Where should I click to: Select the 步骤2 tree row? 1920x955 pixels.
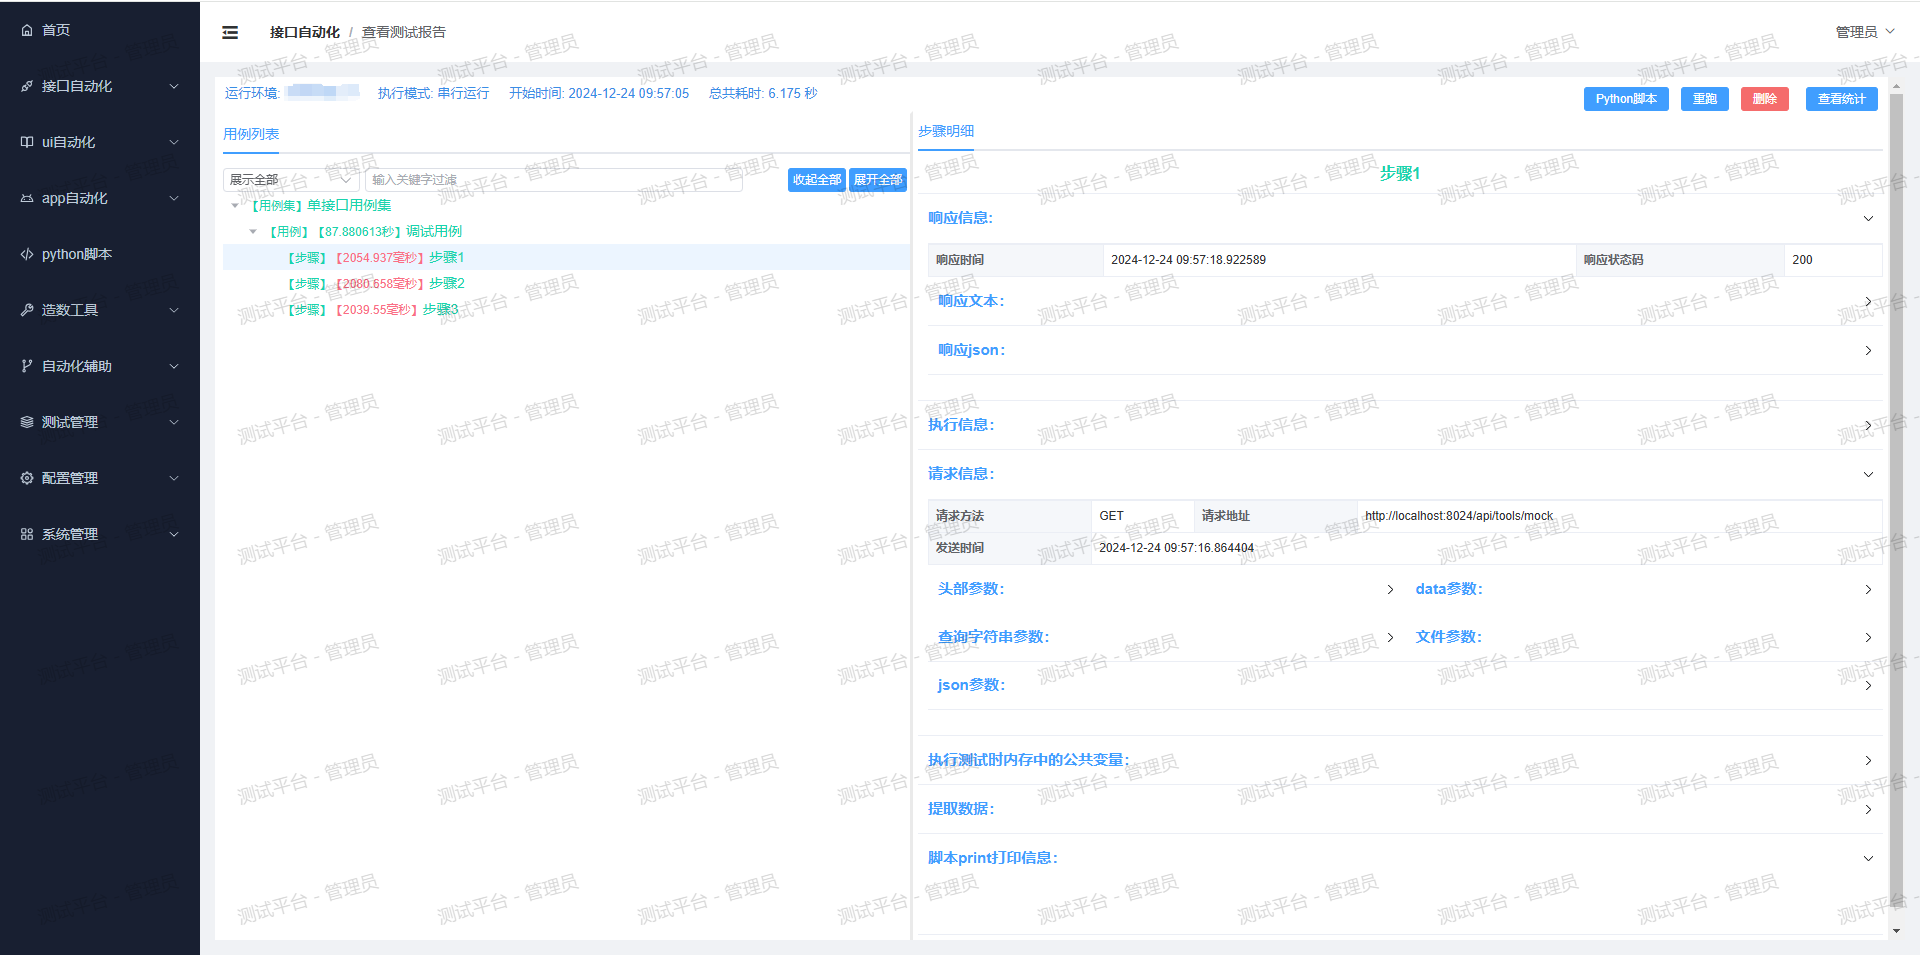pos(566,284)
